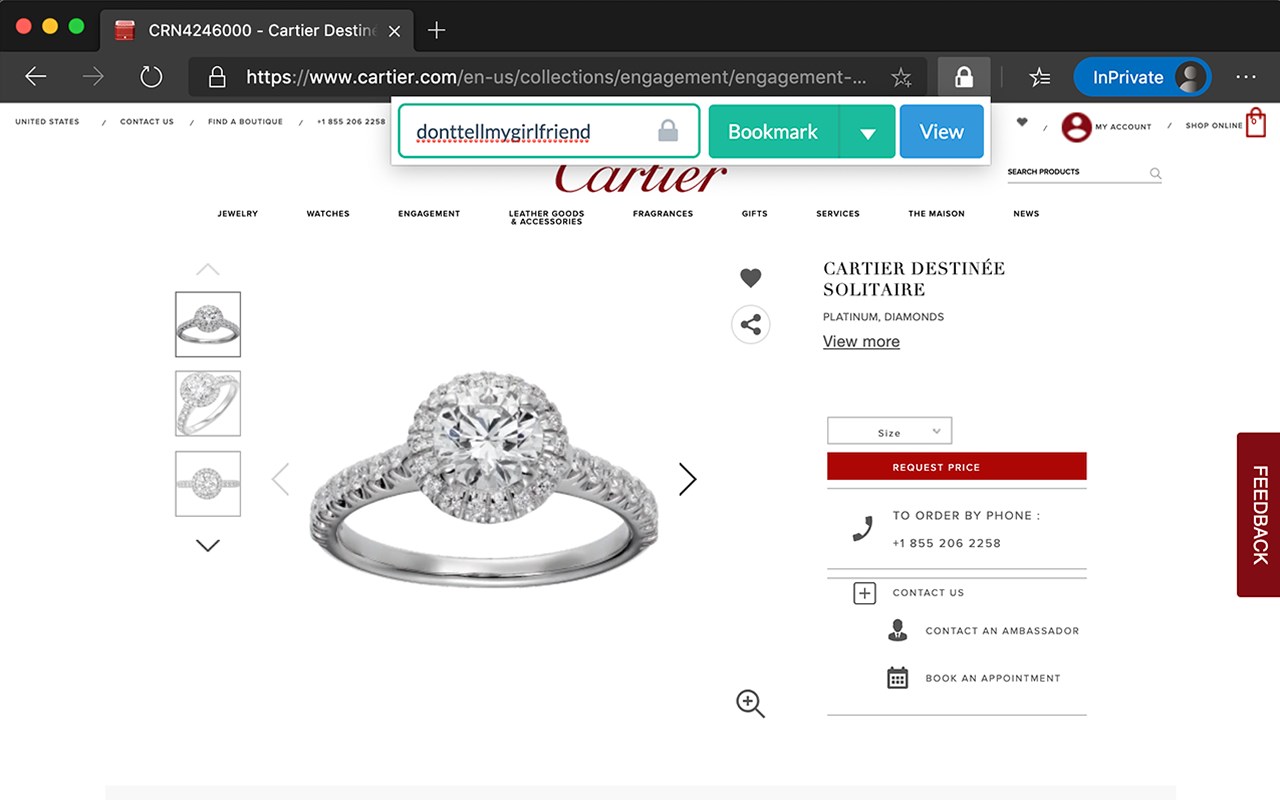Screen dimensions: 1280x800
Task: Collapse Contact Us plus expander
Action: tap(864, 593)
